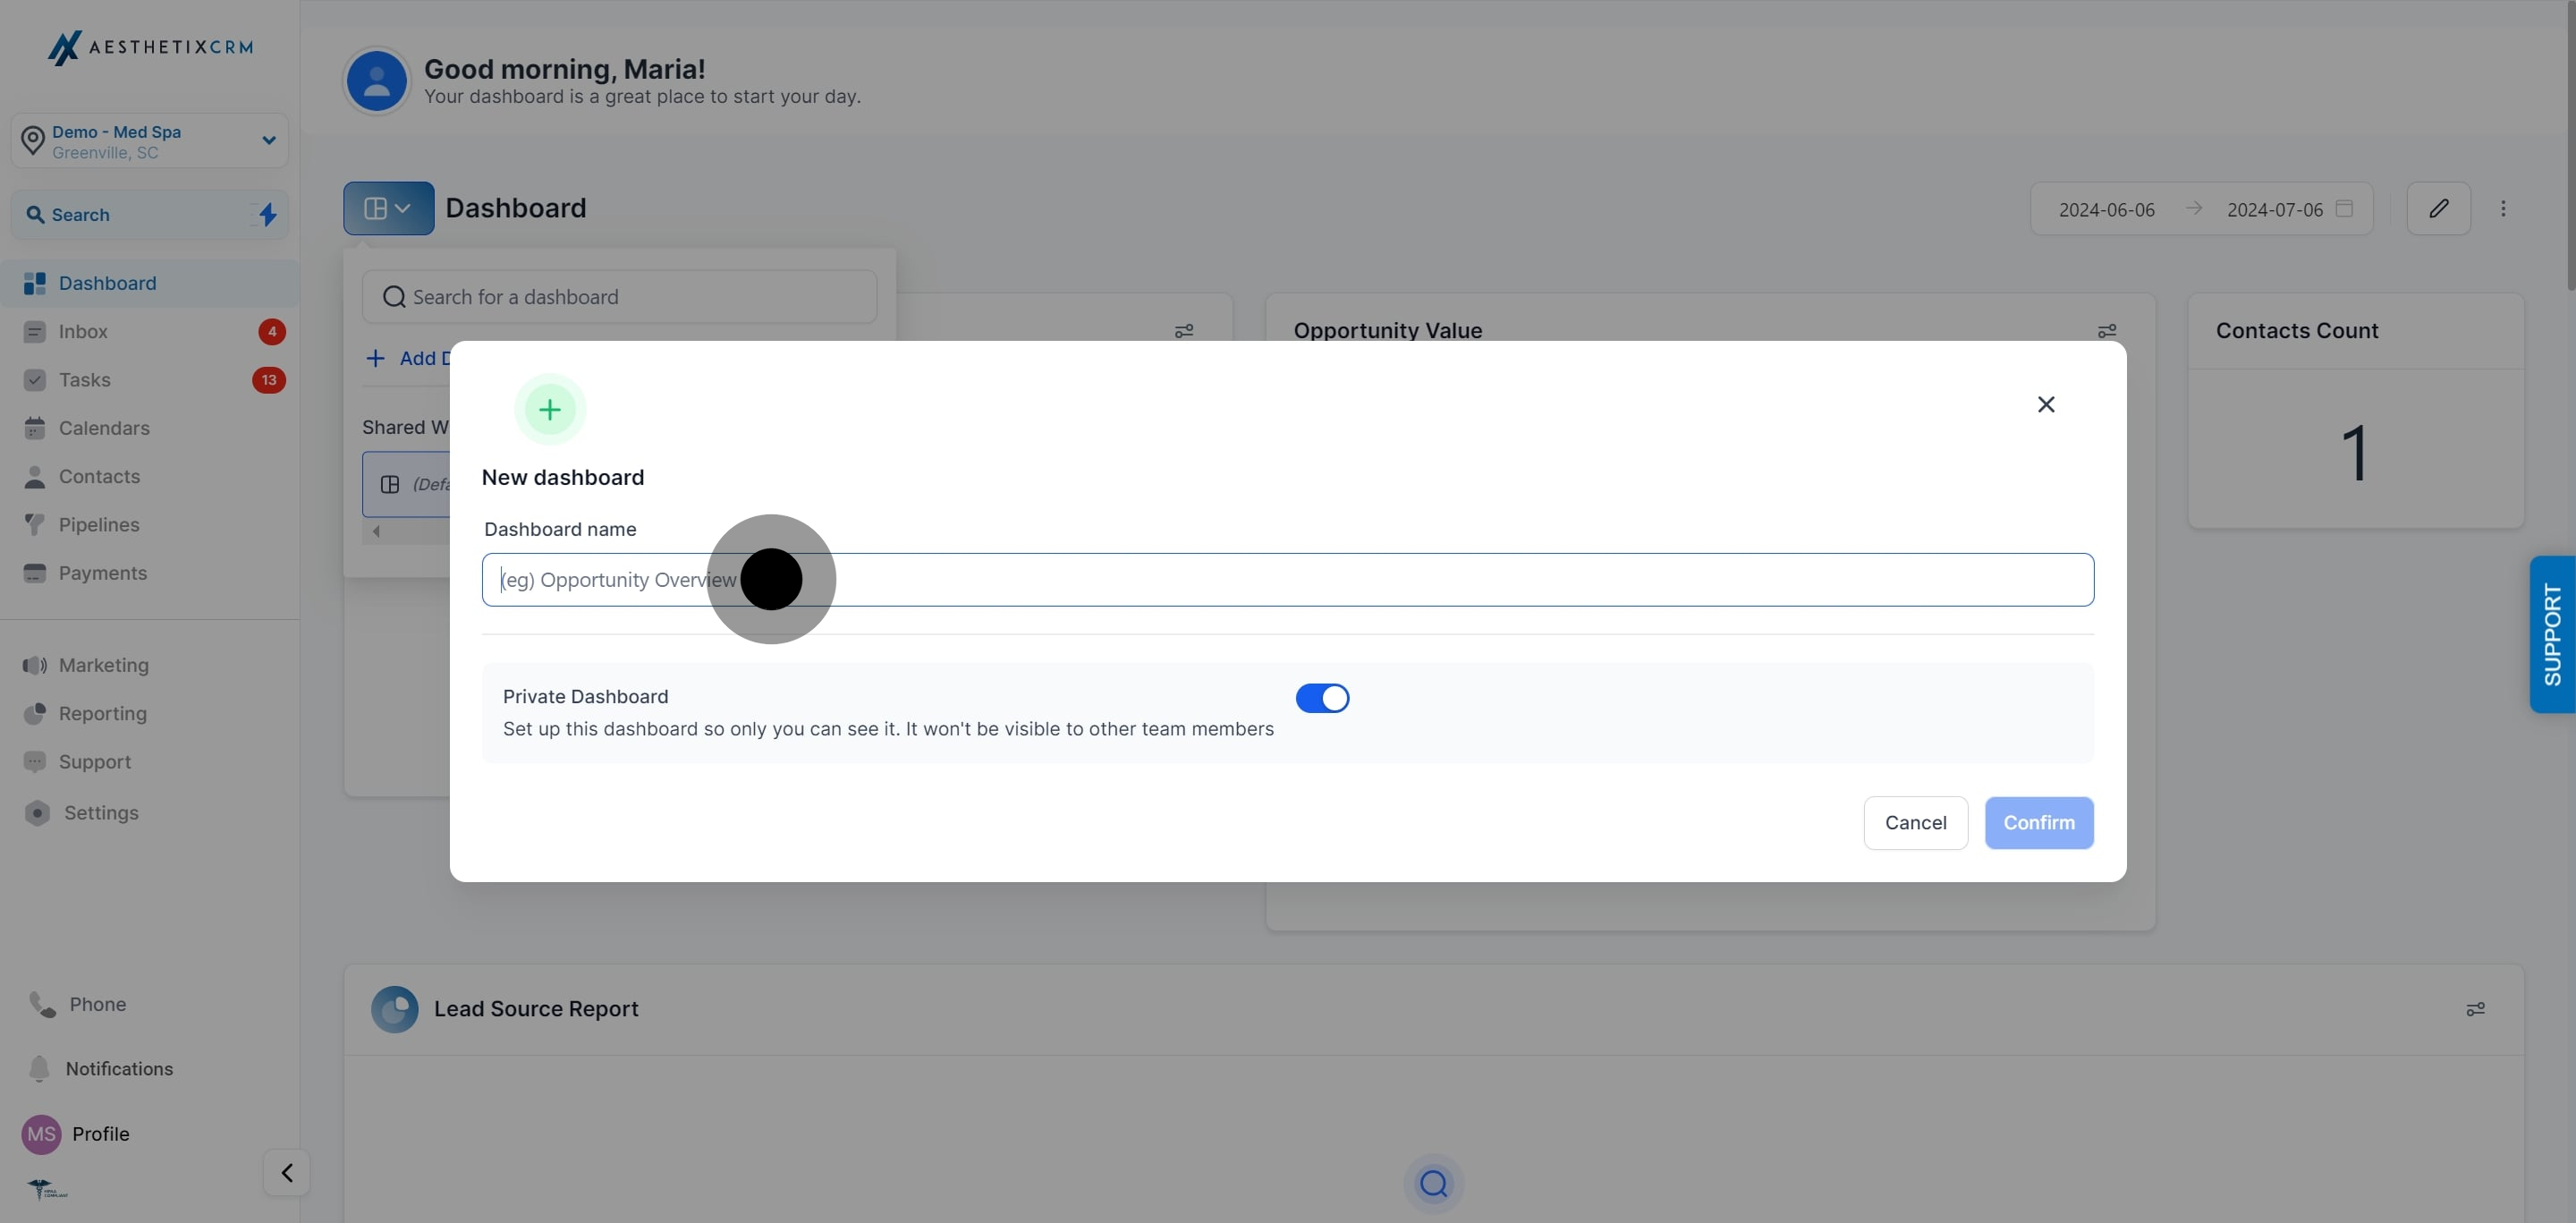Open the calendar icon in date range
This screenshot has width=2576, height=1223.
pyautogui.click(x=2344, y=208)
